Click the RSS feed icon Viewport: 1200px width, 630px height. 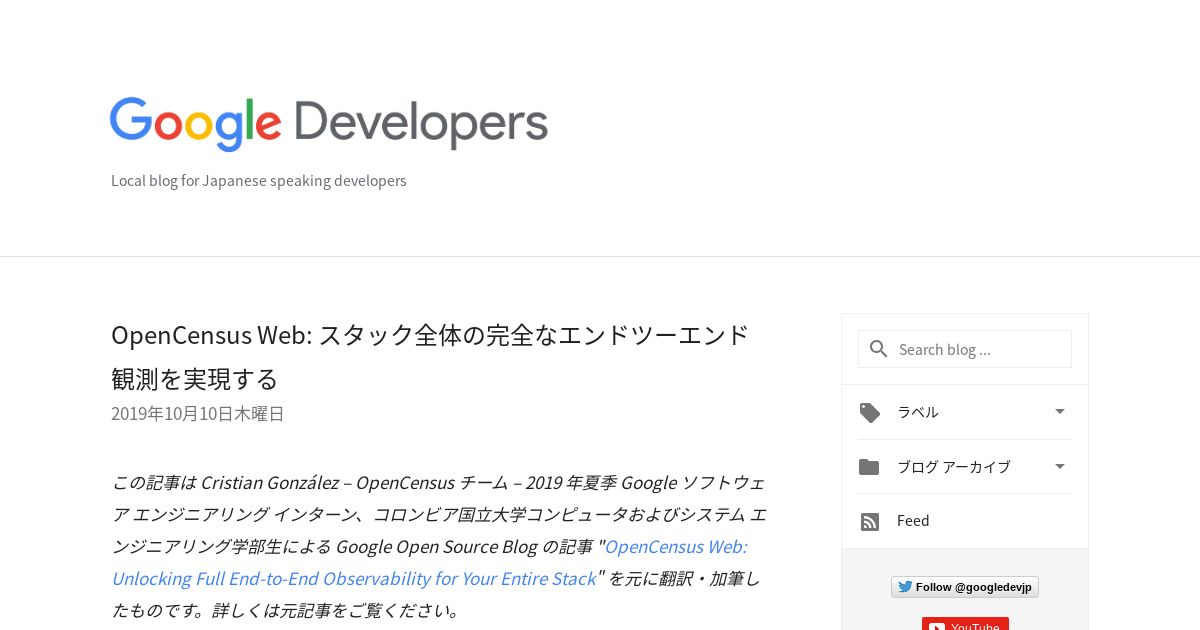870,521
